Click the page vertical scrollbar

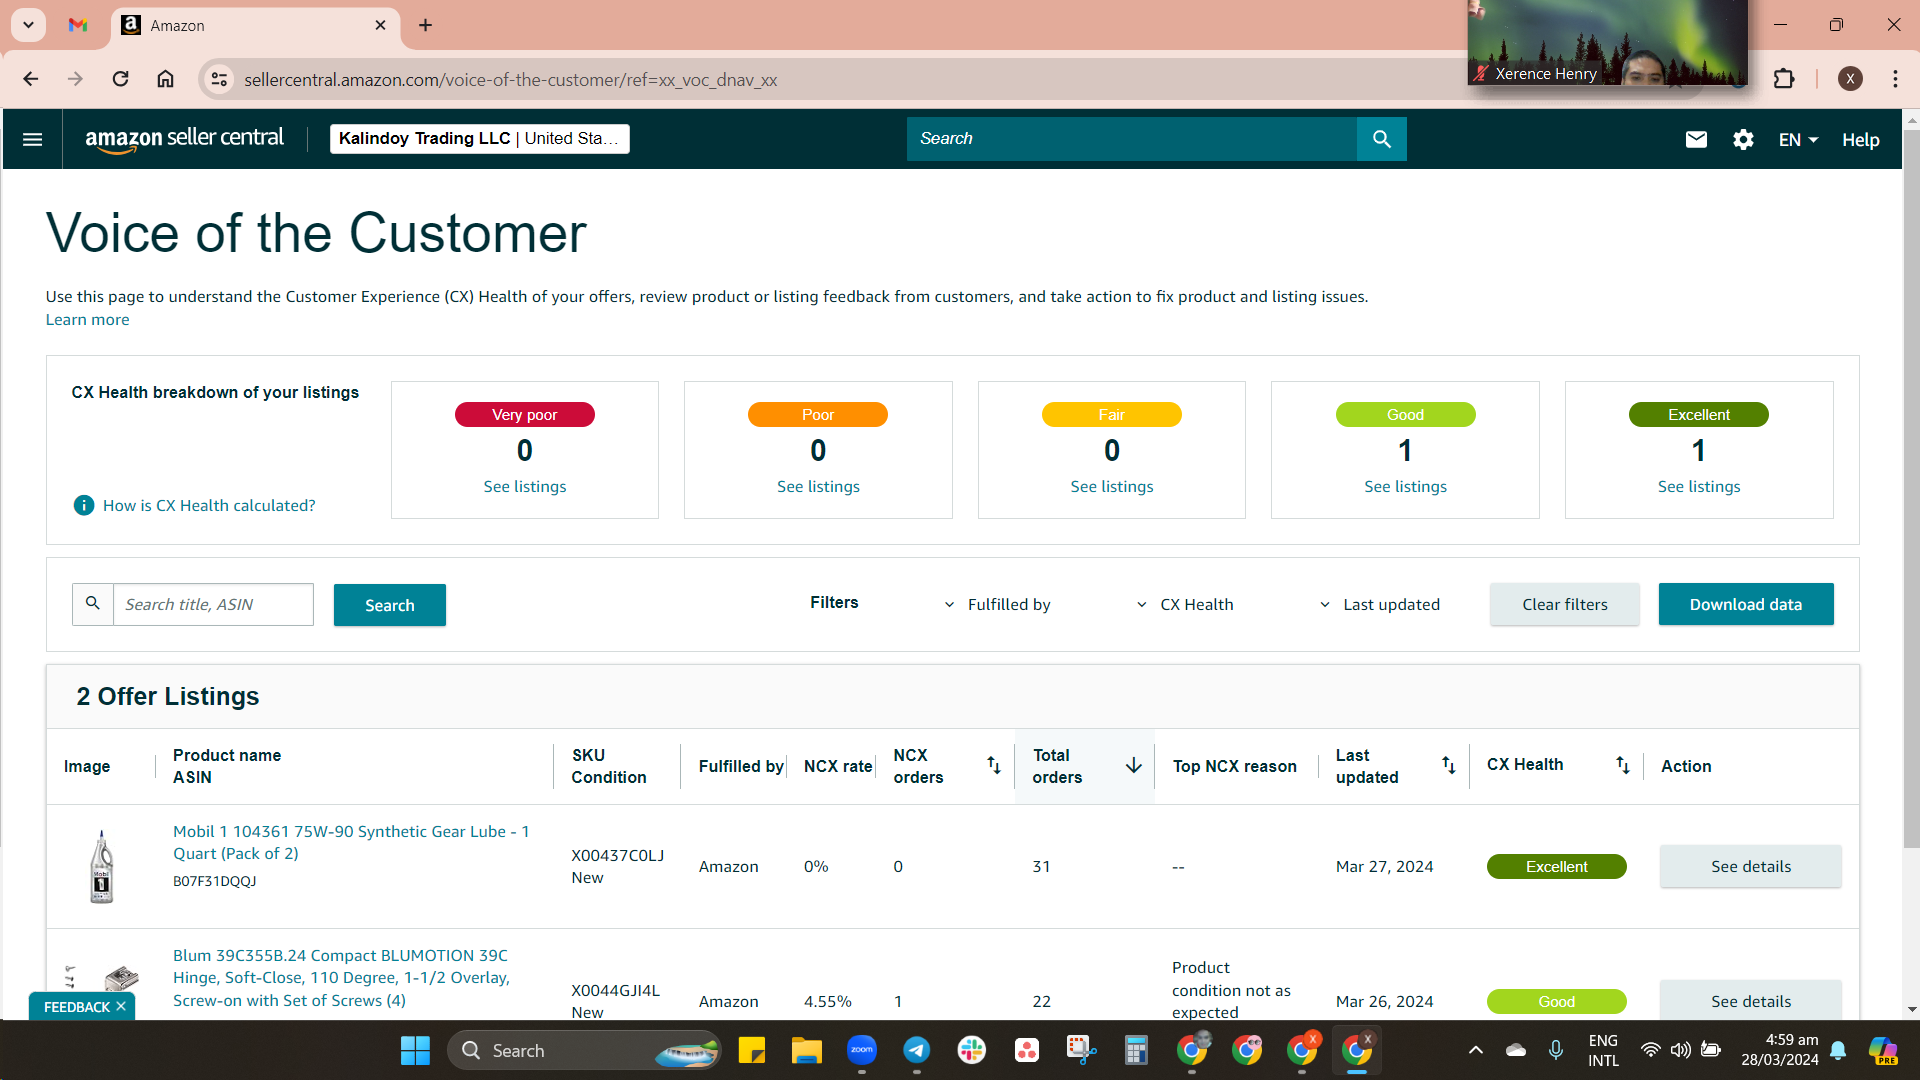tap(1911, 490)
